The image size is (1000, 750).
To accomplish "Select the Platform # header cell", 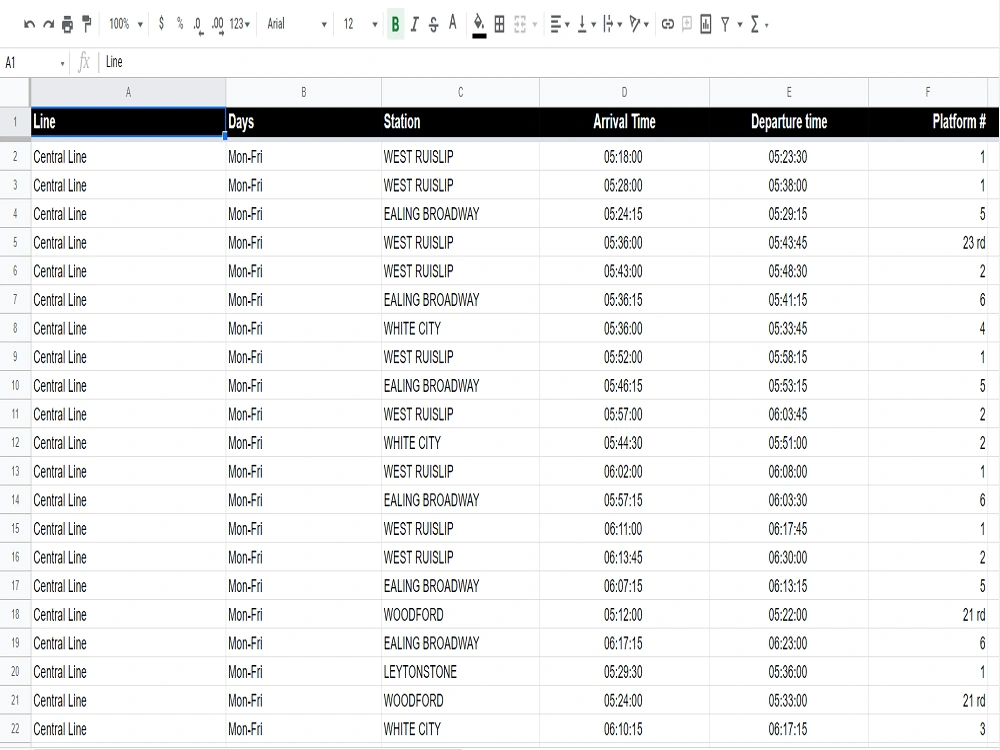I will (x=928, y=122).
